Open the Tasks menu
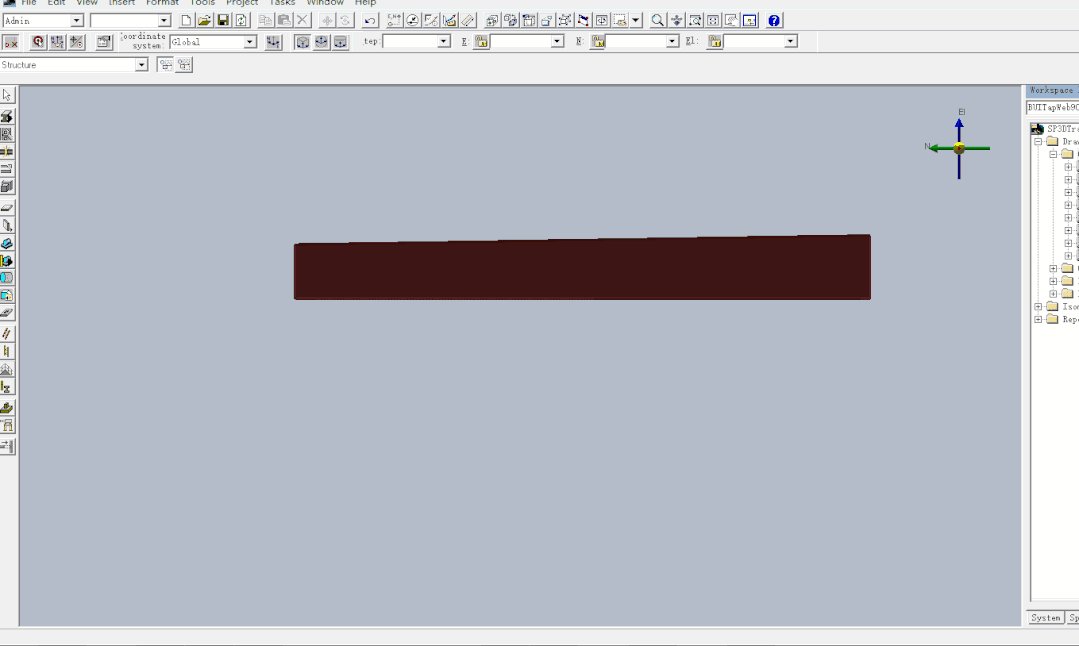This screenshot has width=1079, height=646. [282, 3]
